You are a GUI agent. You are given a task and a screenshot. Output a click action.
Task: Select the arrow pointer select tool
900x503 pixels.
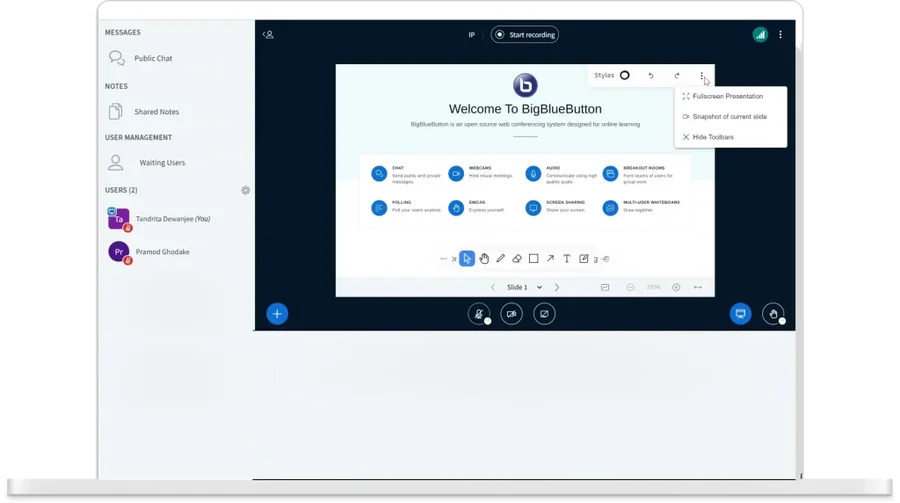(467, 259)
